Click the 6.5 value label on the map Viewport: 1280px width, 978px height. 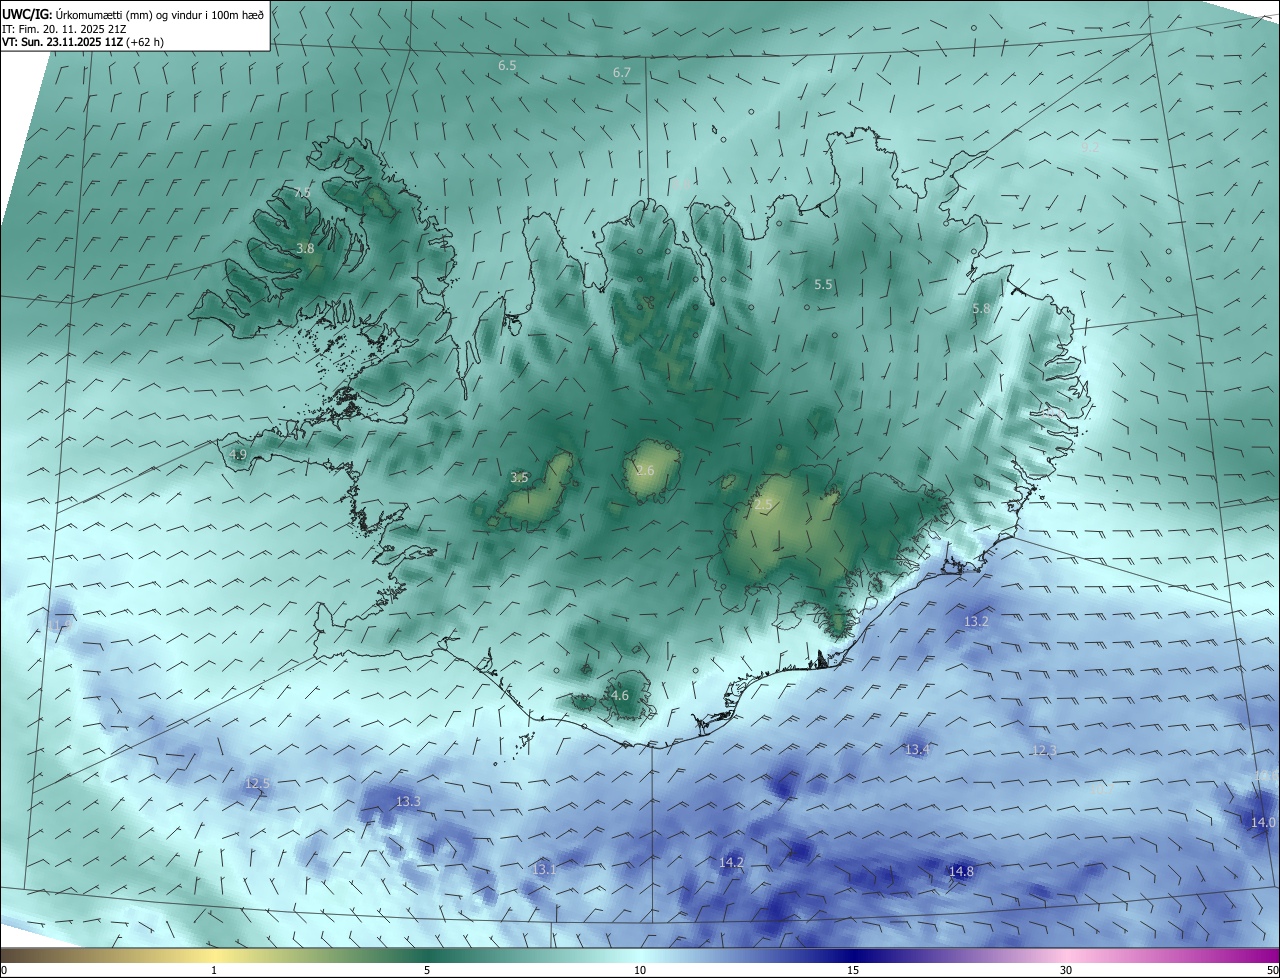507,66
